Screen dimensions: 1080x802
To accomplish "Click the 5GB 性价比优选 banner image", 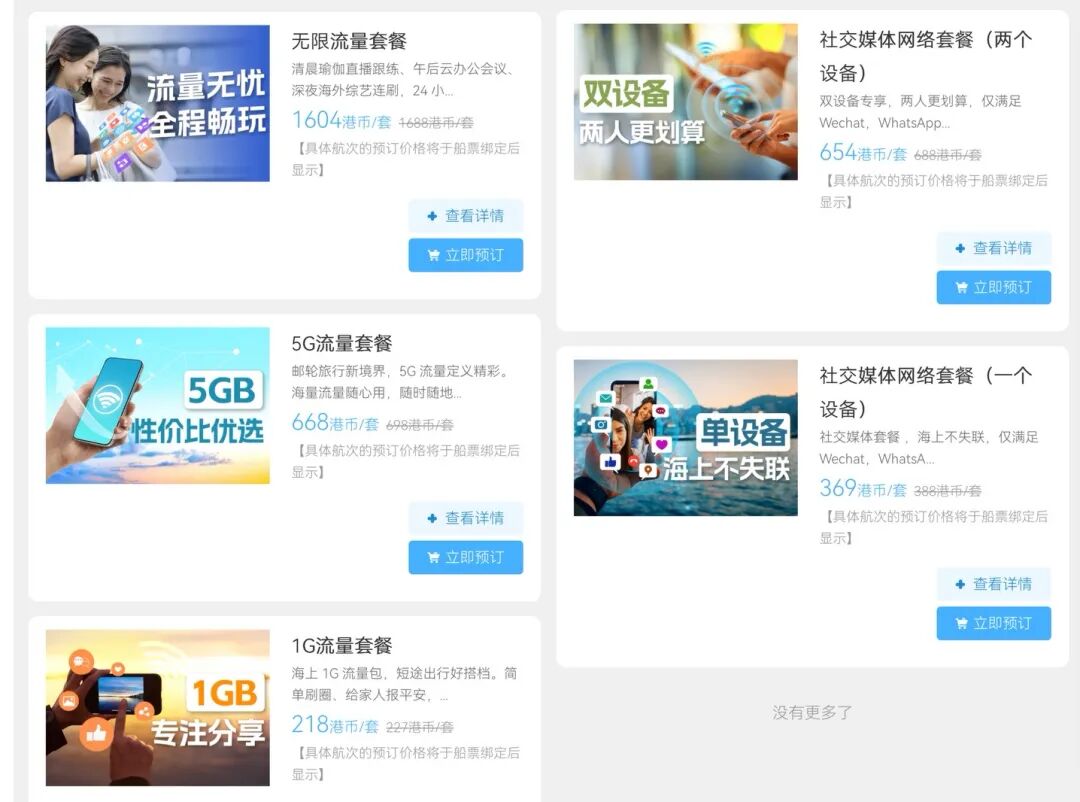I will pyautogui.click(x=158, y=405).
